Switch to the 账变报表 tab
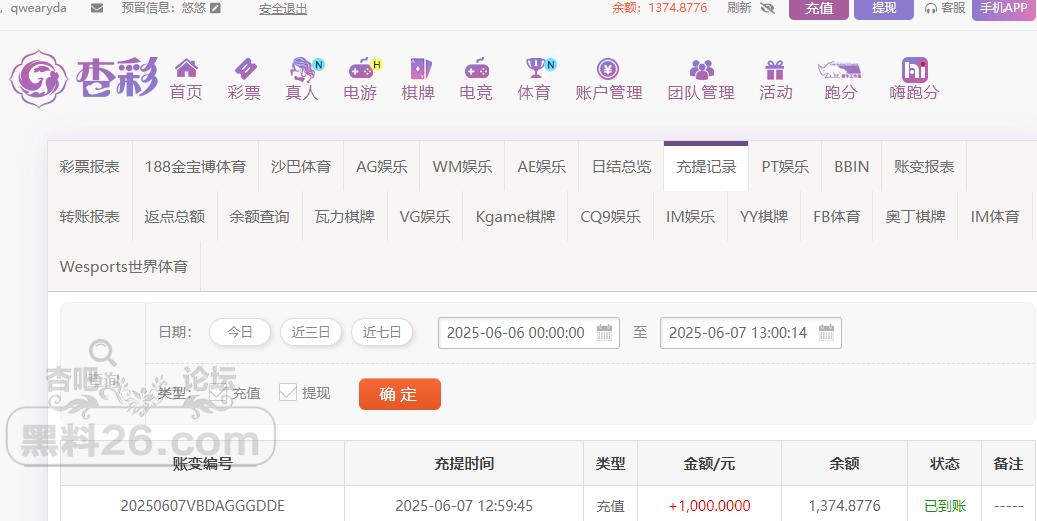 tap(924, 167)
